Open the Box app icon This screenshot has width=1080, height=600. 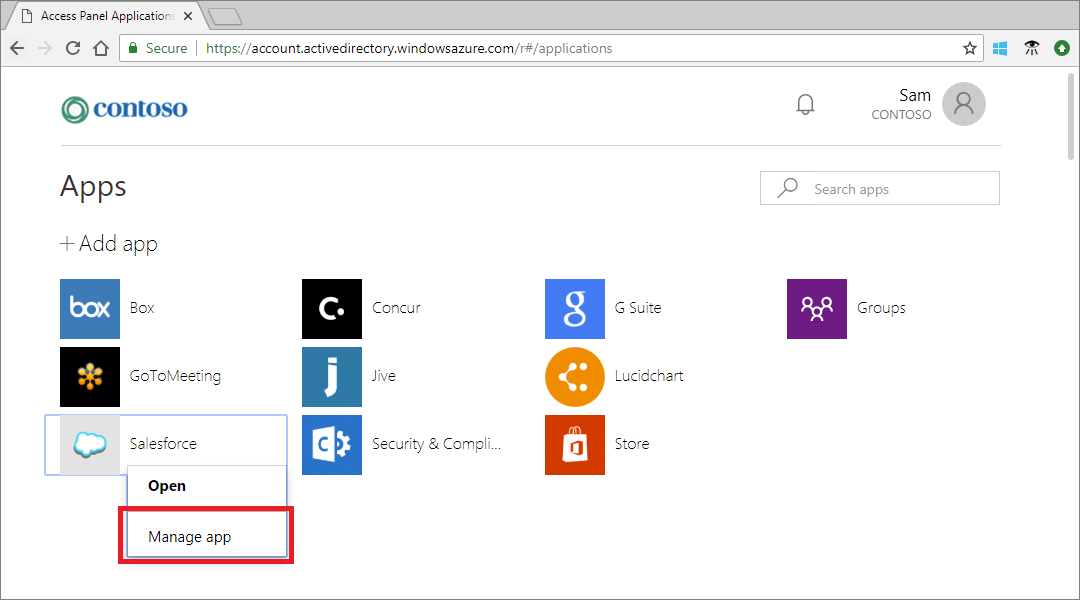coord(90,309)
